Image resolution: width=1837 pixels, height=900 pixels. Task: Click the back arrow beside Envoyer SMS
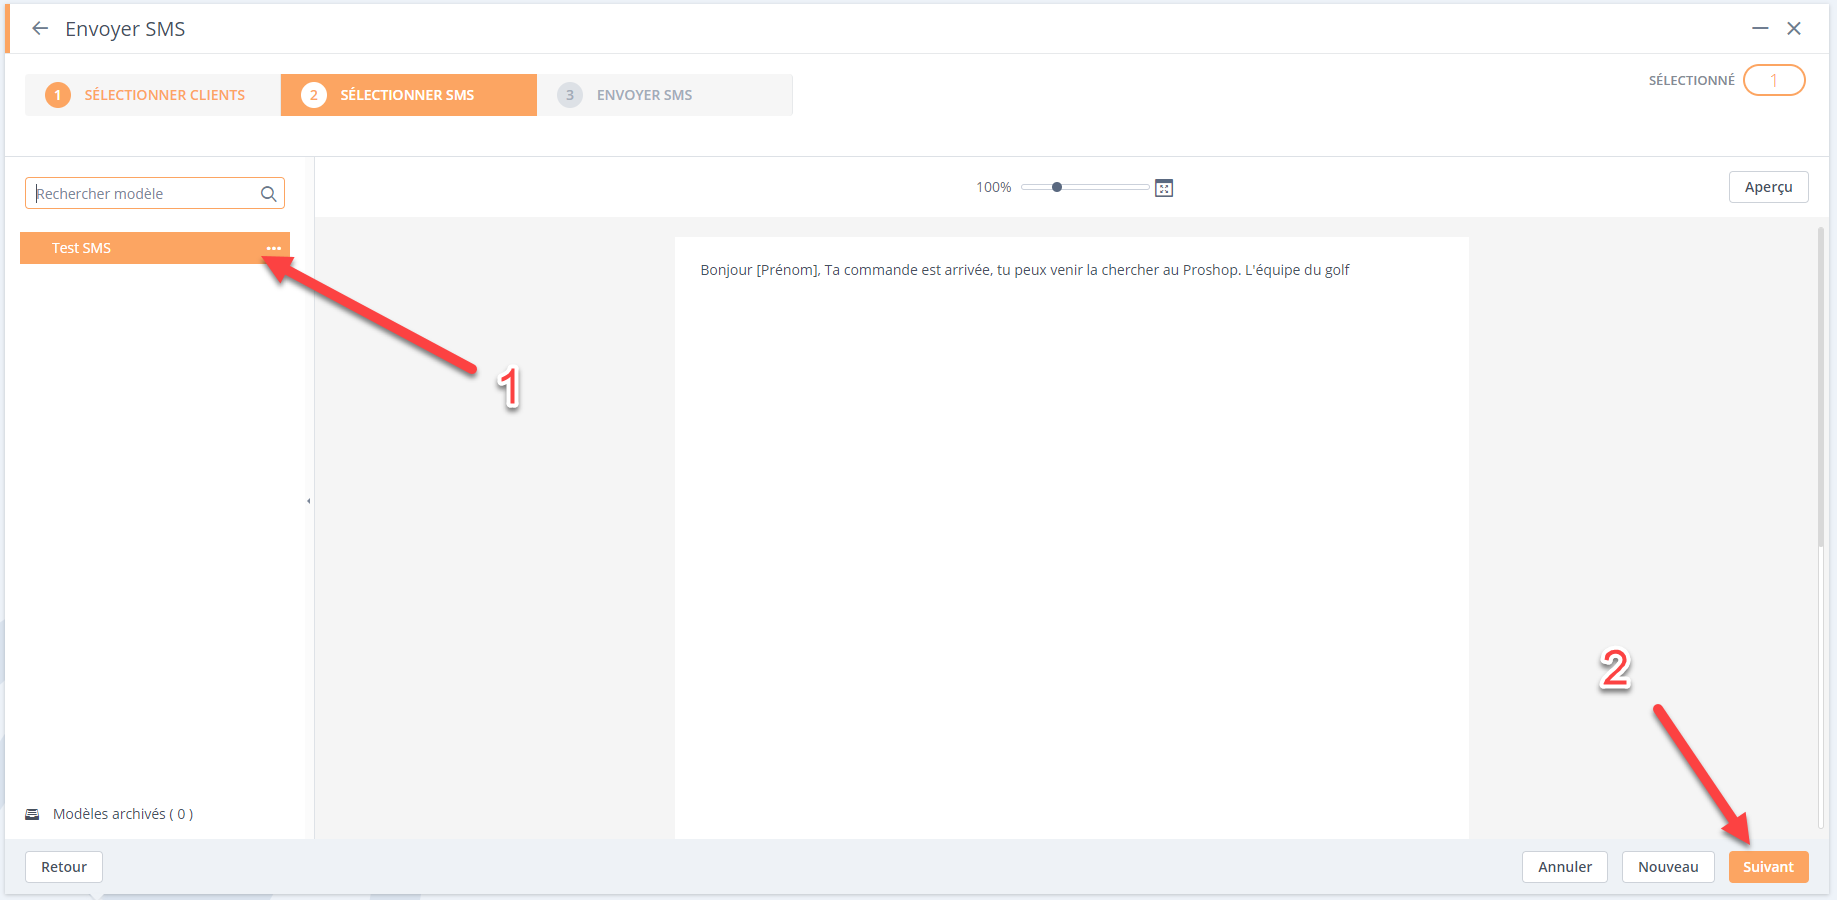40,28
